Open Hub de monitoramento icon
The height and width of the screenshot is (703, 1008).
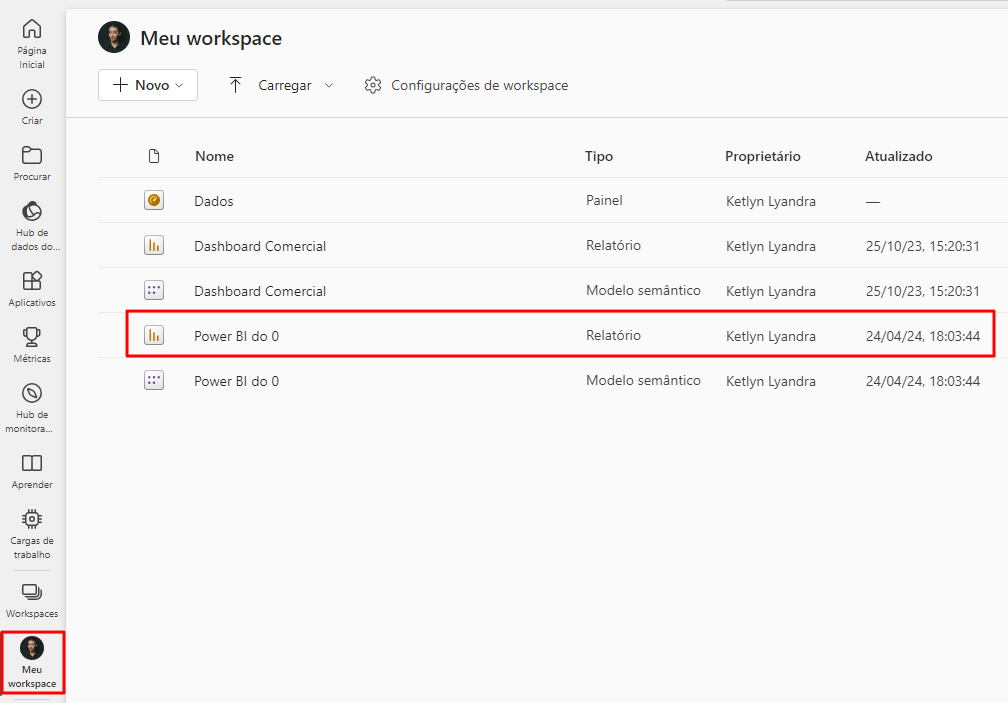click(x=32, y=393)
